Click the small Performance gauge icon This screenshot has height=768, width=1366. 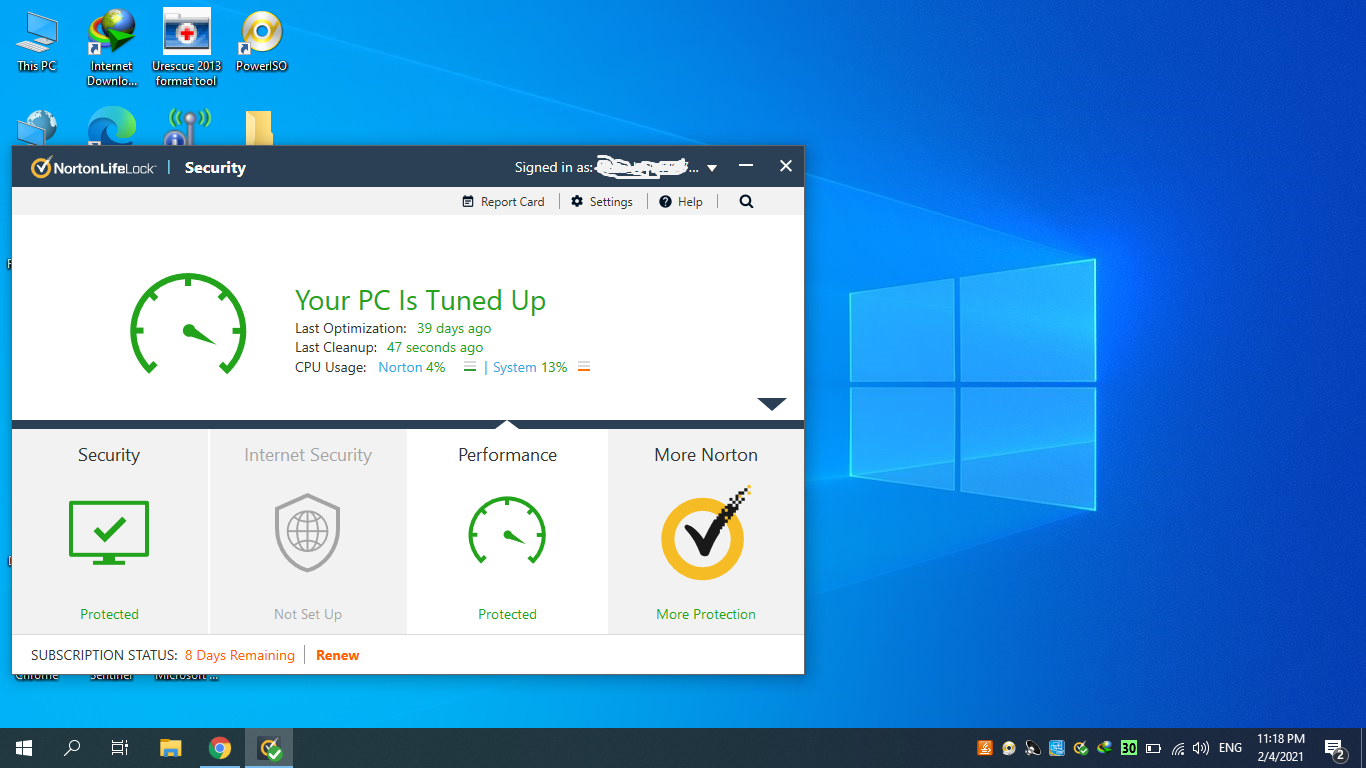tap(507, 532)
